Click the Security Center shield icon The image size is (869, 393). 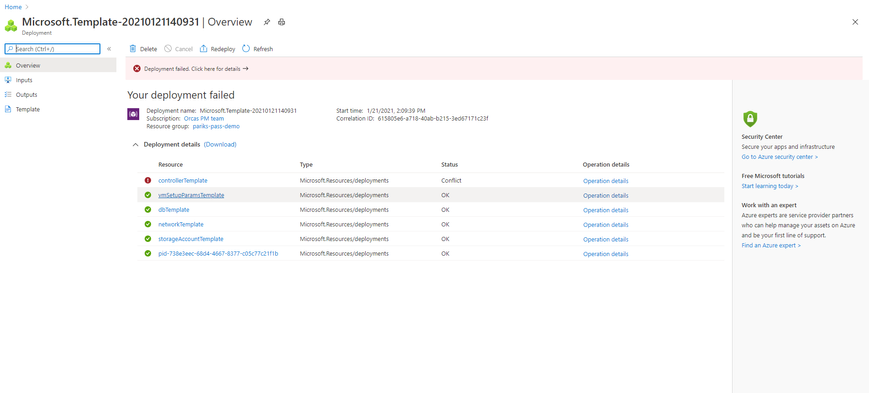[x=750, y=119]
